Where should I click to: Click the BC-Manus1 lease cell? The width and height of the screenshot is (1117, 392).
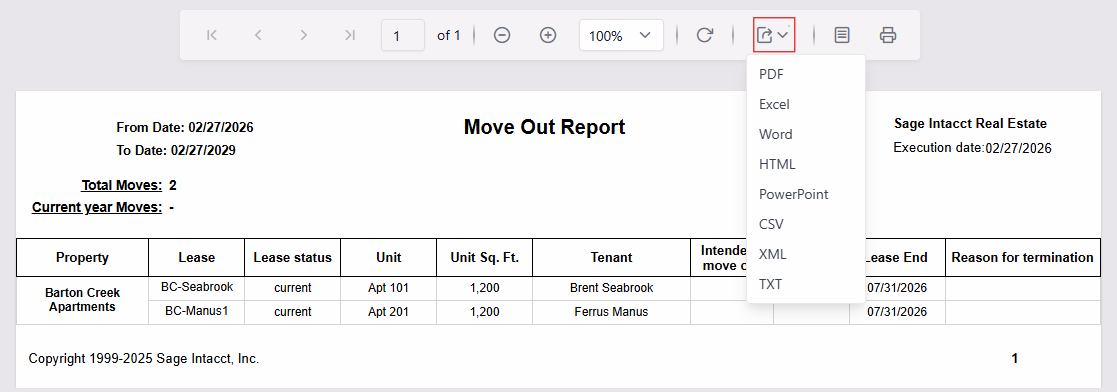[197, 311]
